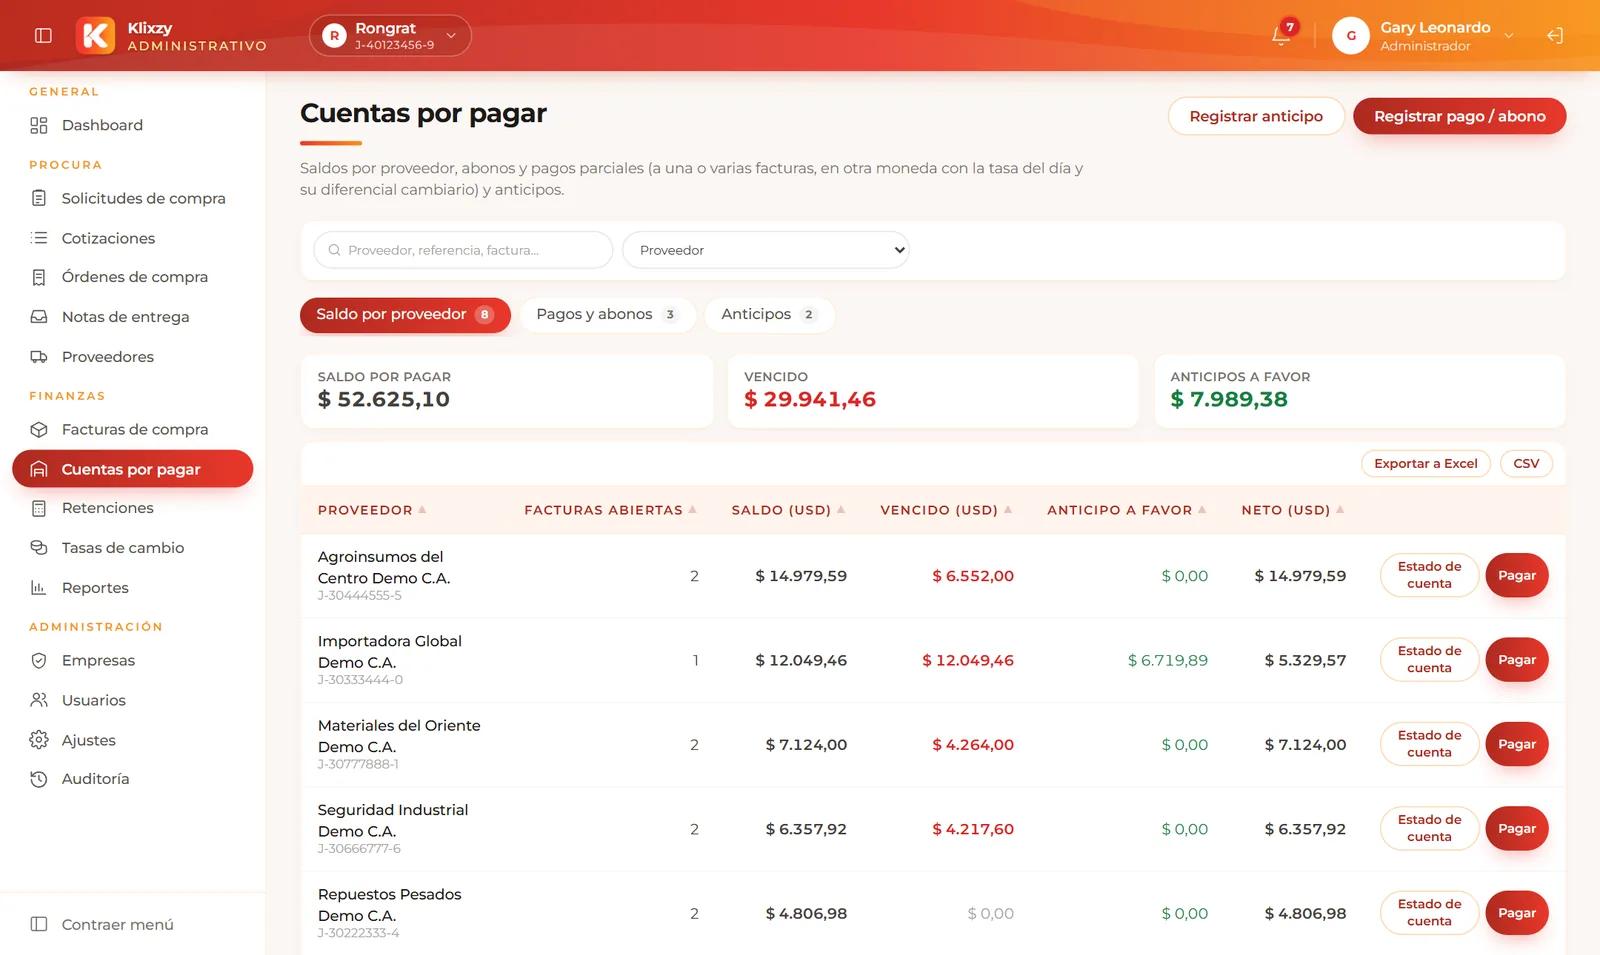Open the Proveedor filter dropdown
This screenshot has width=1600, height=955.
pyautogui.click(x=765, y=250)
